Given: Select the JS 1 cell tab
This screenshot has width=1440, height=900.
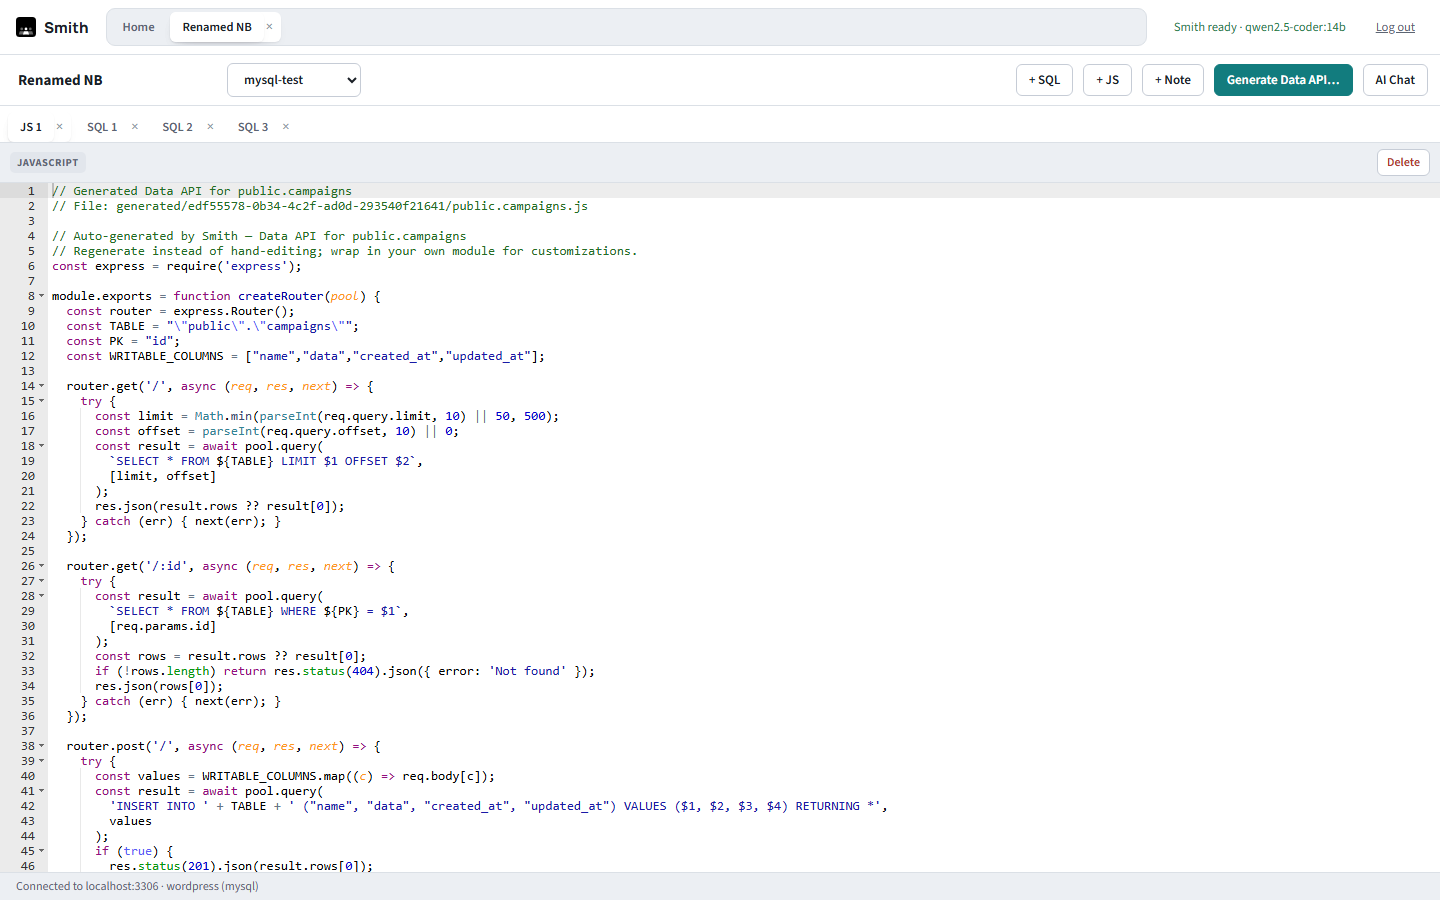Looking at the screenshot, I should (x=31, y=127).
